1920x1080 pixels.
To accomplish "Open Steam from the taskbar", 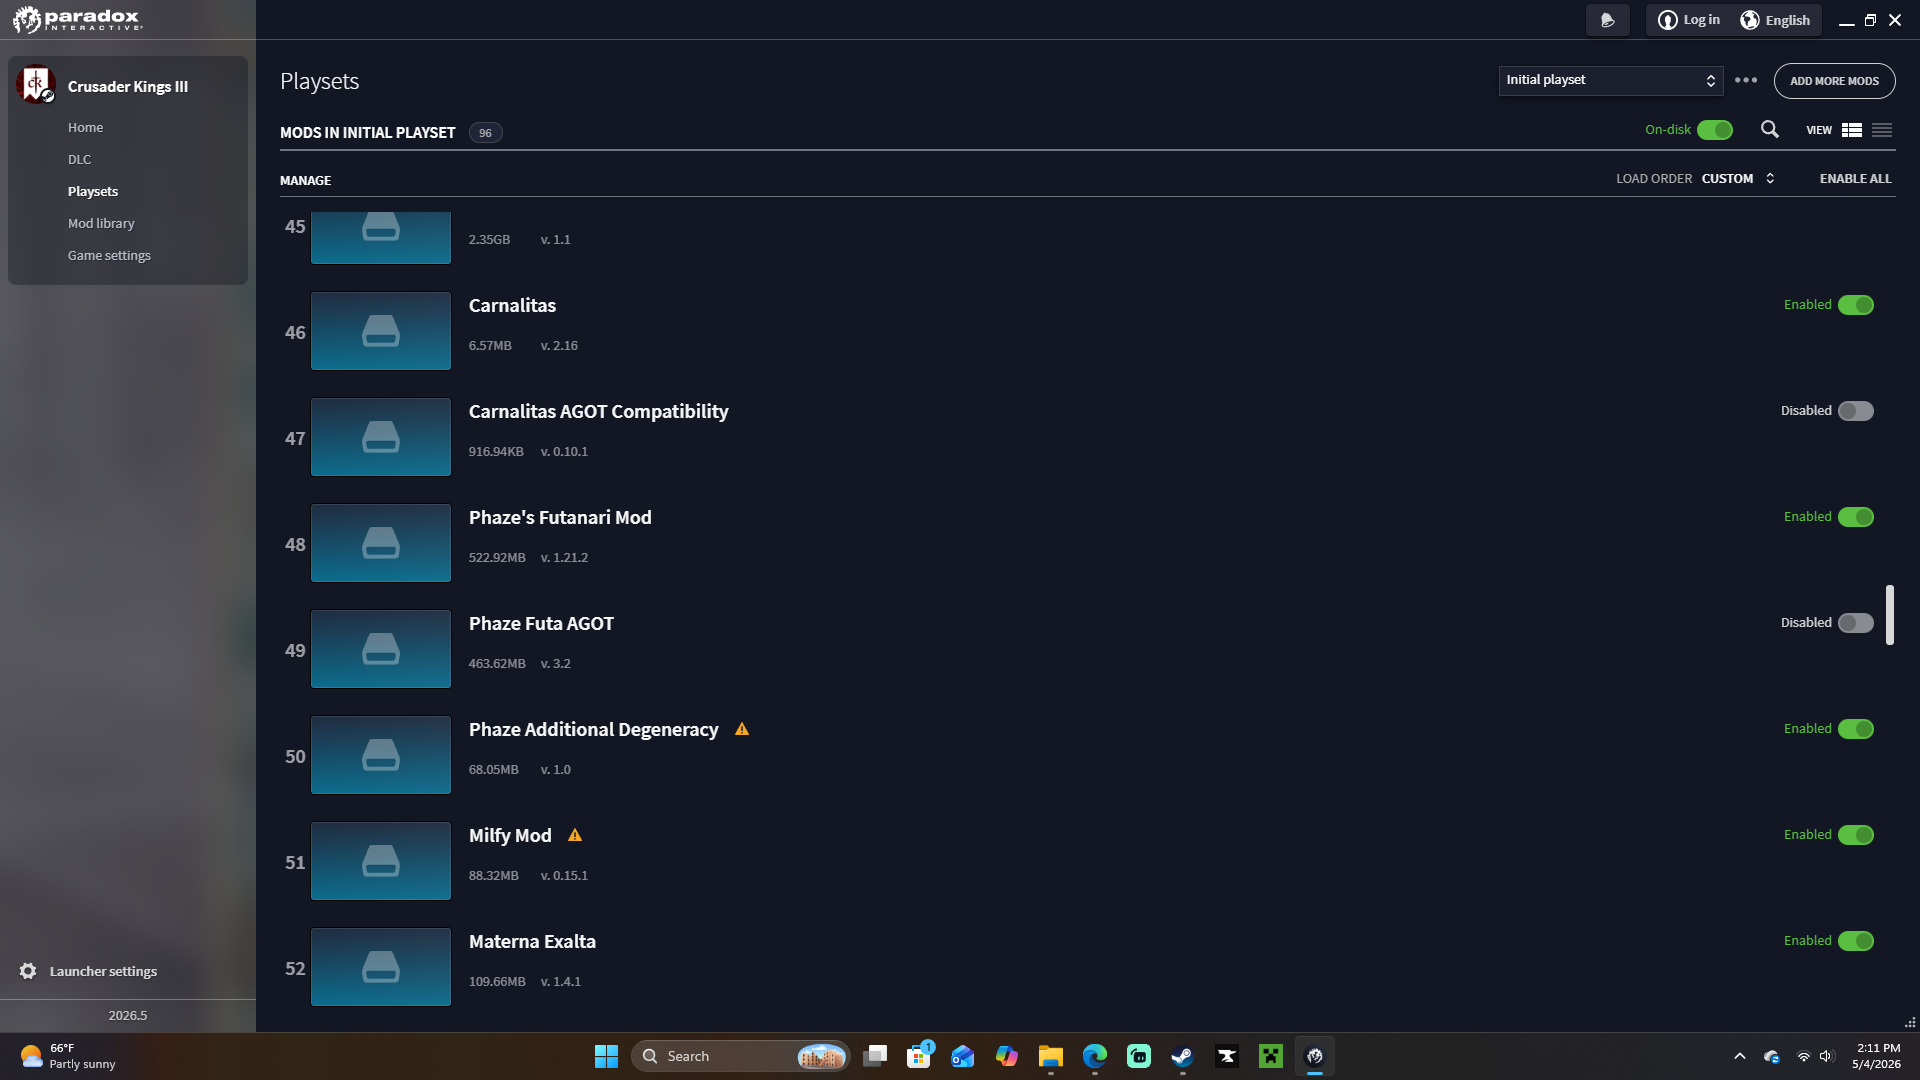I will tap(1183, 1056).
